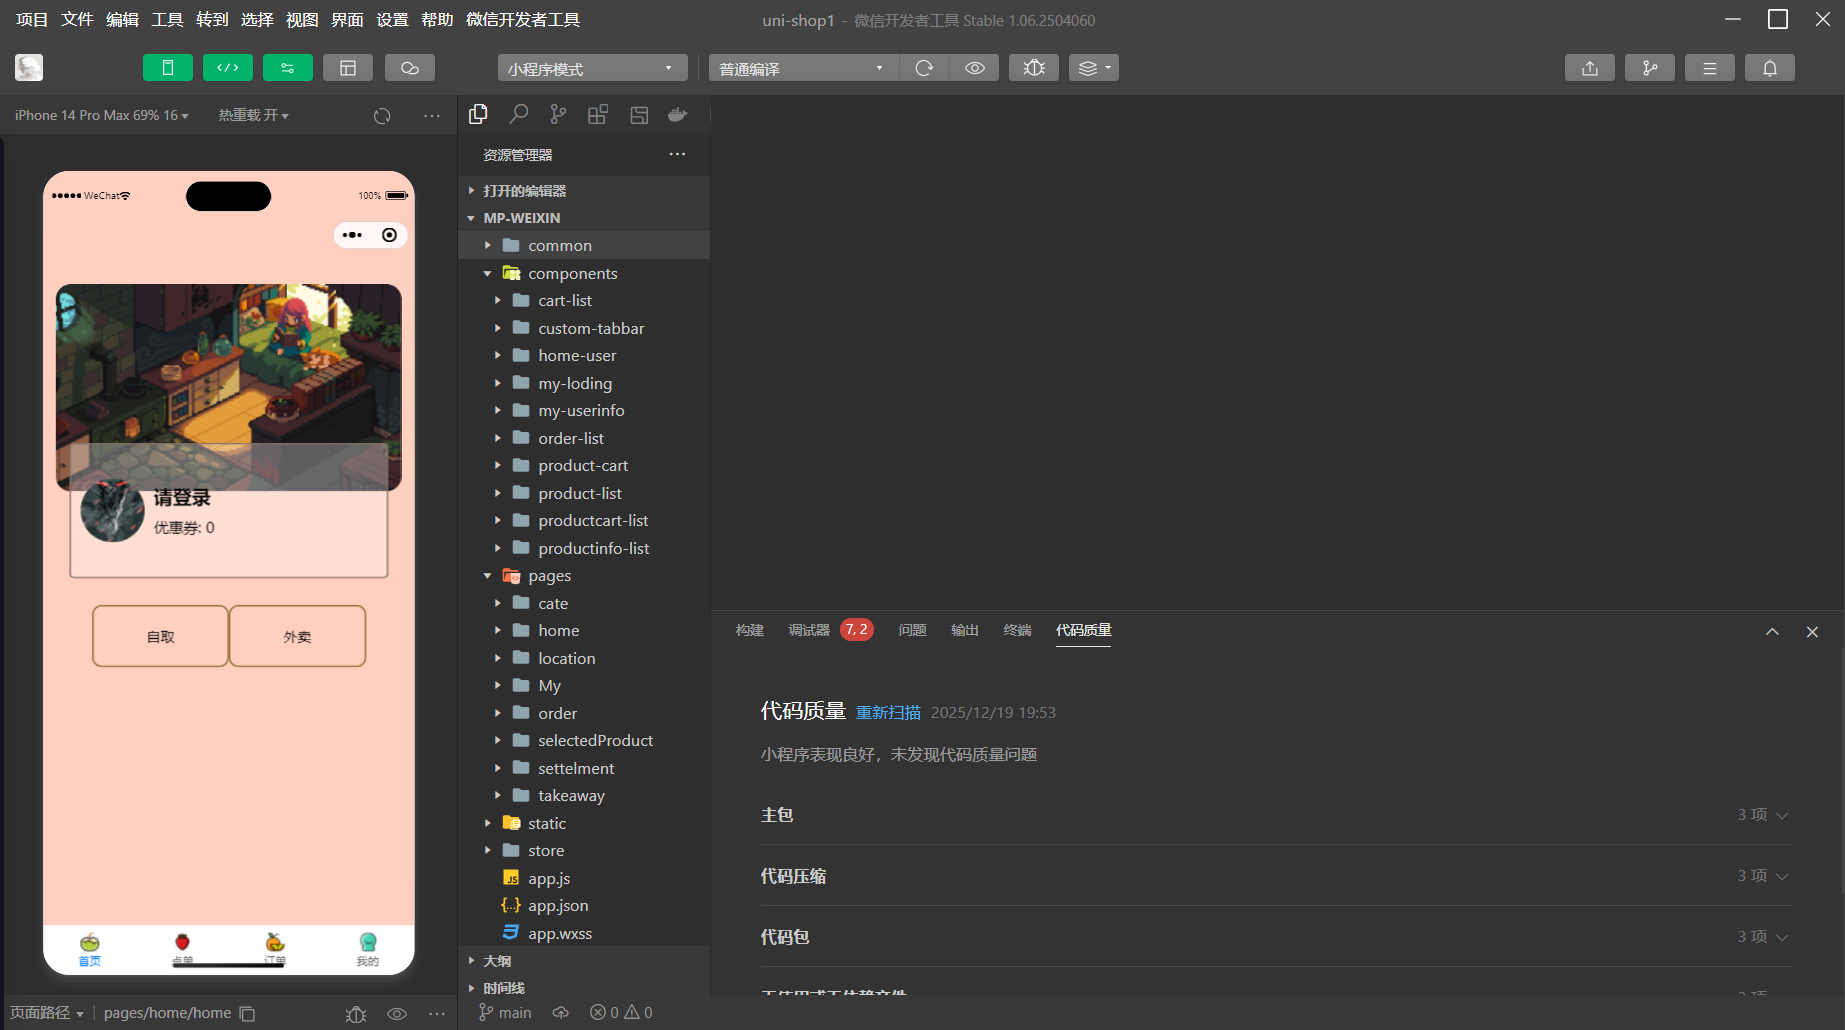Open the capsule menu dots in simulator

pos(352,235)
